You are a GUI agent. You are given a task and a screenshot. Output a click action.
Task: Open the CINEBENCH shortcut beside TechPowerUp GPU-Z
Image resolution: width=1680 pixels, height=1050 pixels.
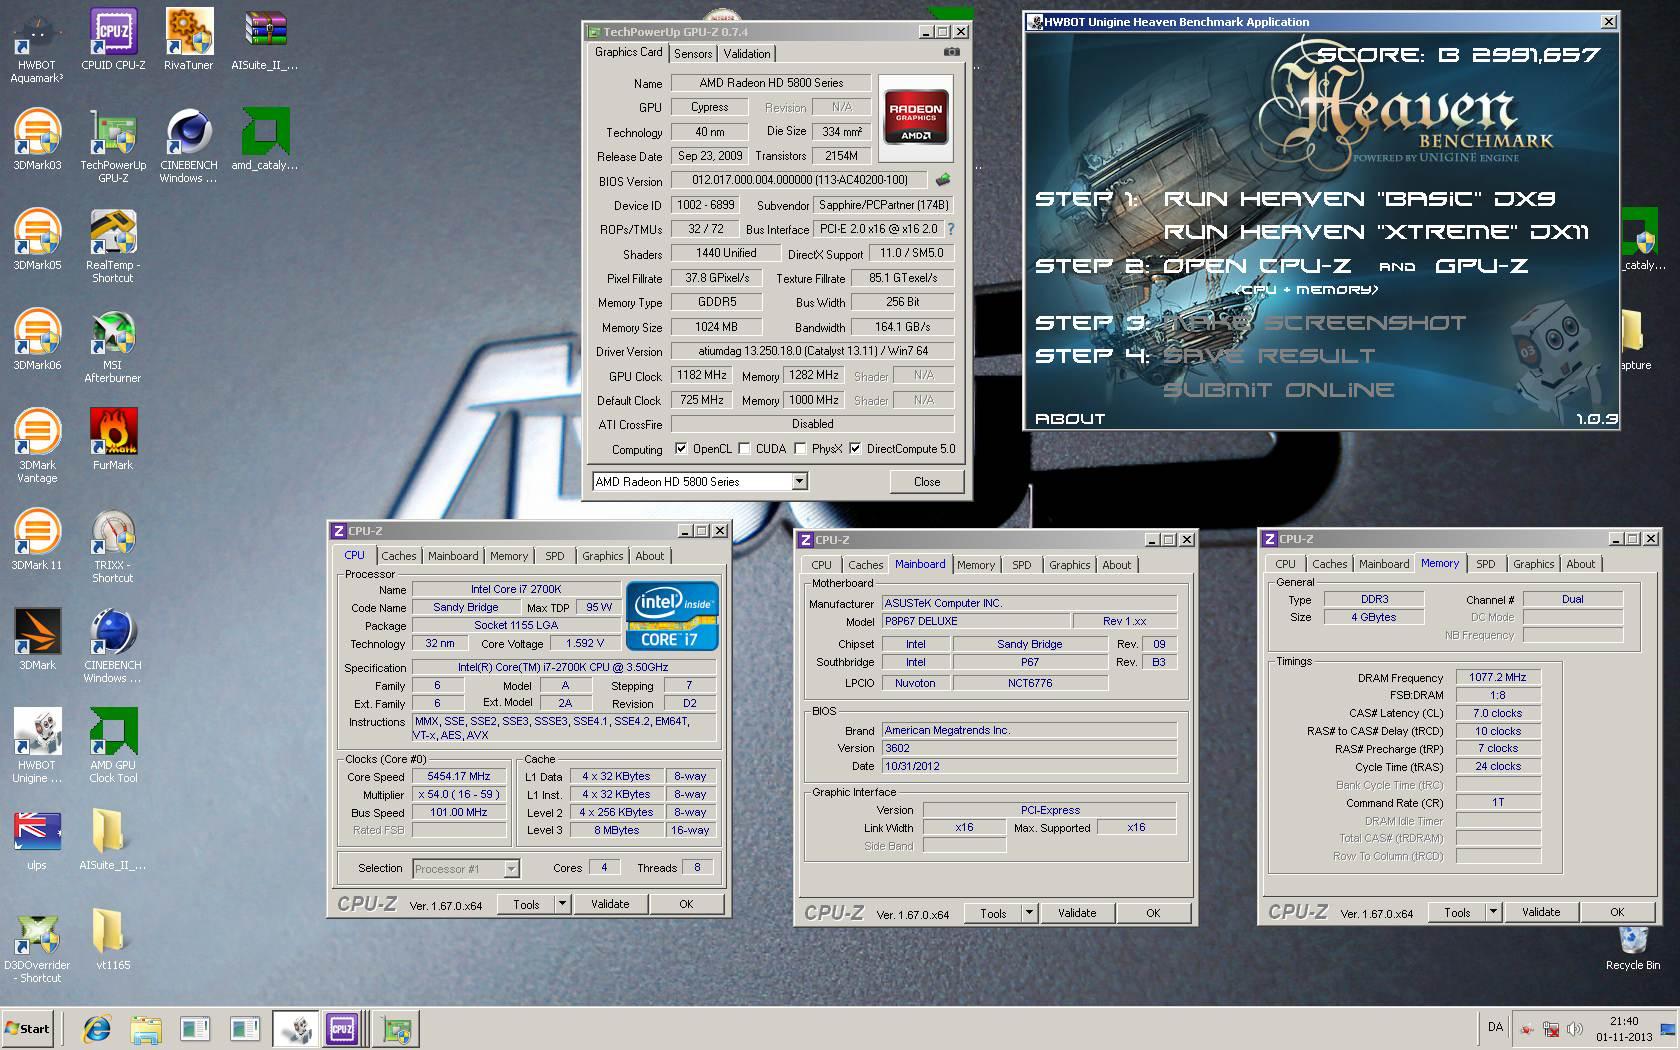pyautogui.click(x=189, y=146)
